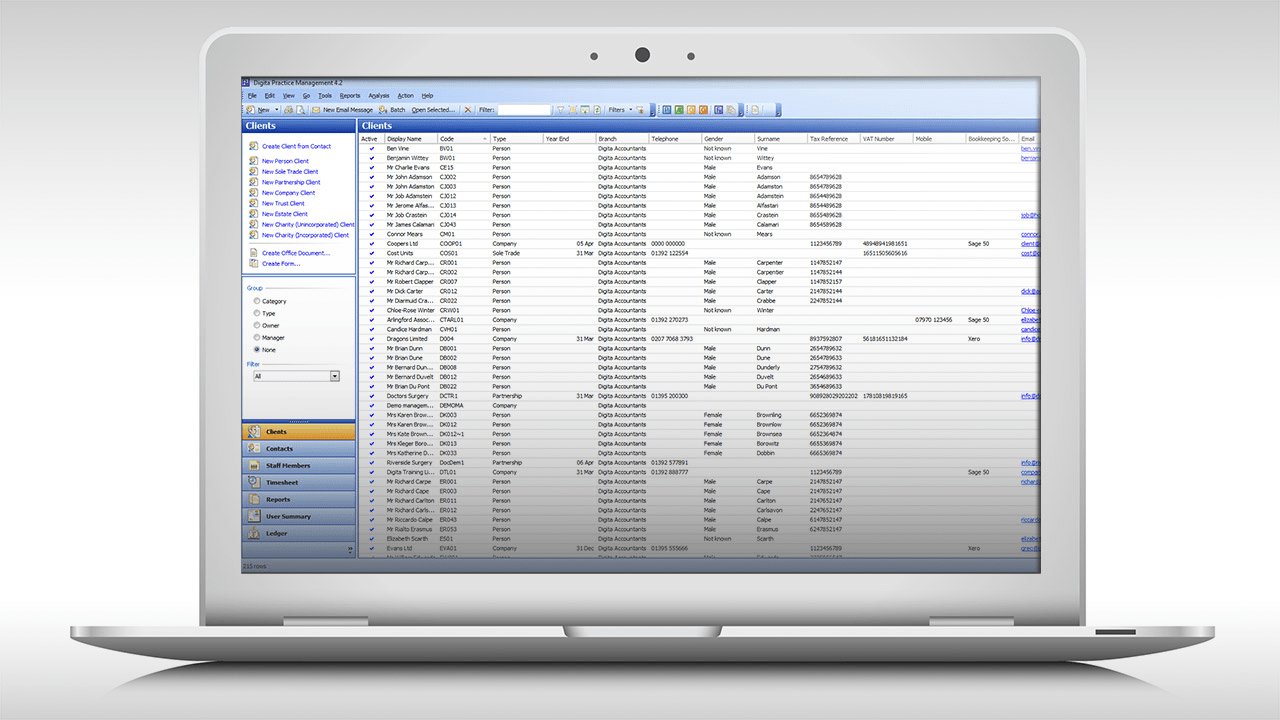Click the Open Selected... button
The height and width of the screenshot is (720, 1280).
[433, 110]
